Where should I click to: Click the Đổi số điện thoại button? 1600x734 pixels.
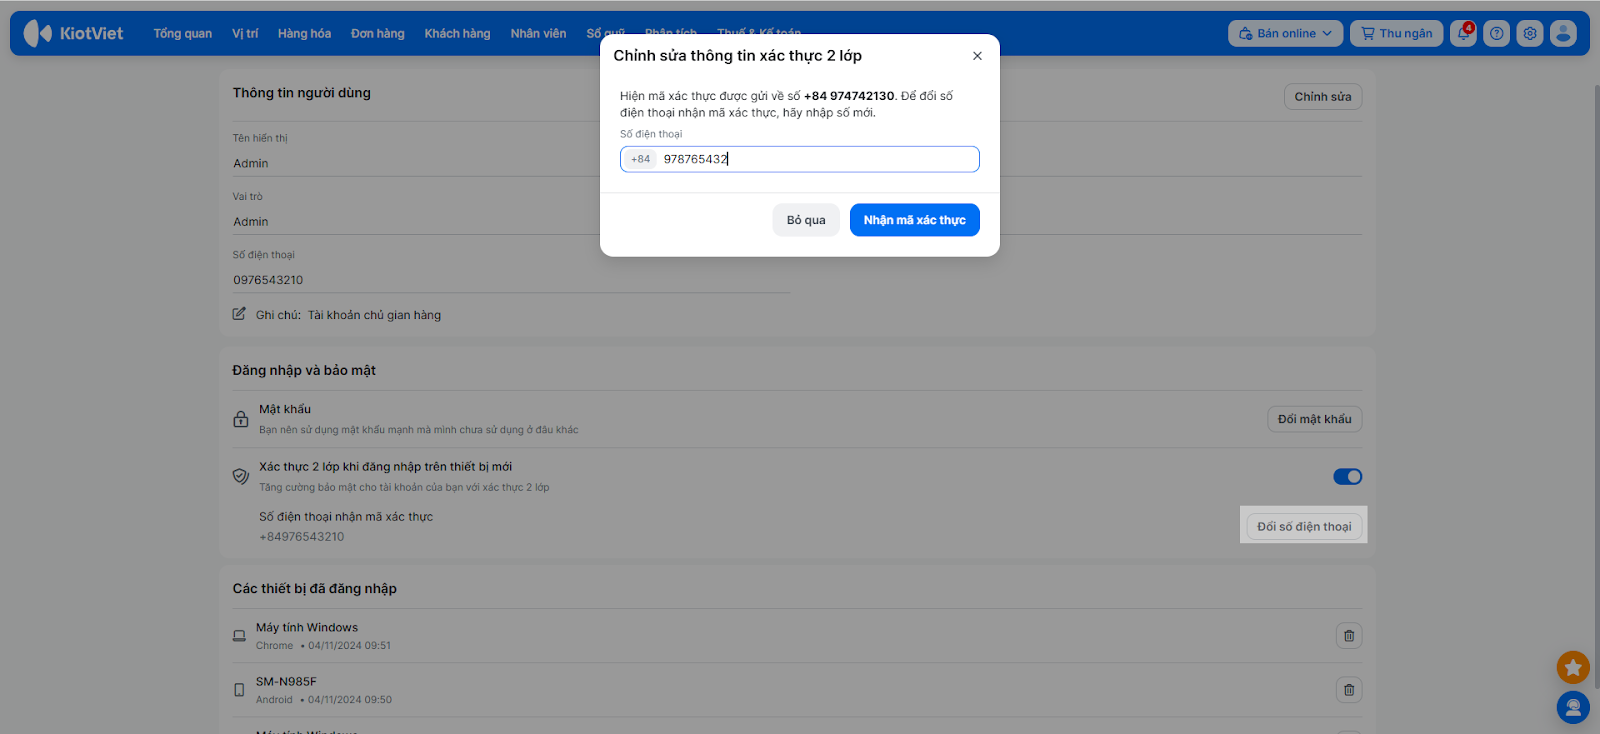[x=1304, y=526]
